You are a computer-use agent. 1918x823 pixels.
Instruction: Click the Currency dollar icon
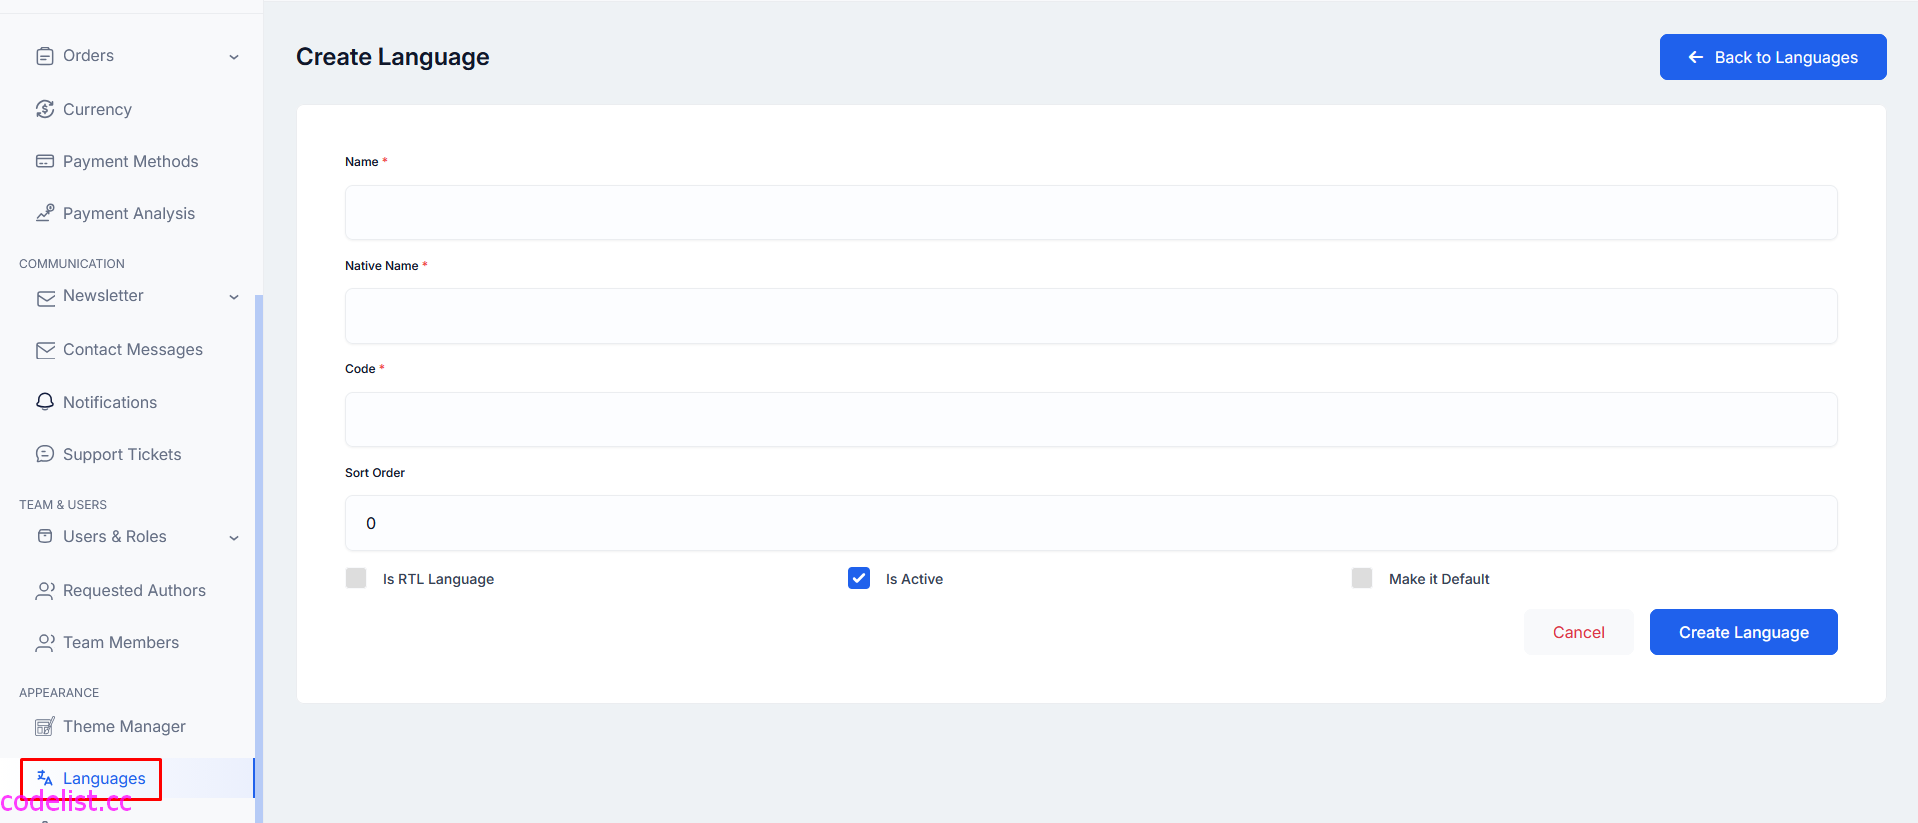click(x=45, y=109)
